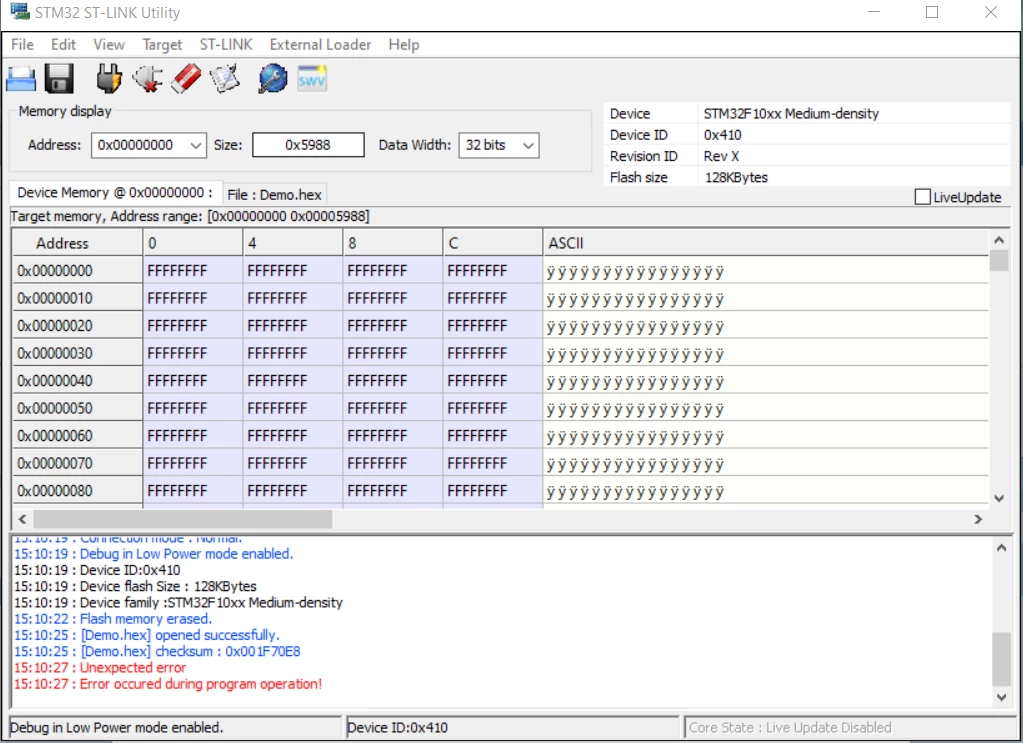Image resolution: width=1023 pixels, height=743 pixels.
Task: Click log line with checksum 0x001F70E8
Action: [157, 651]
